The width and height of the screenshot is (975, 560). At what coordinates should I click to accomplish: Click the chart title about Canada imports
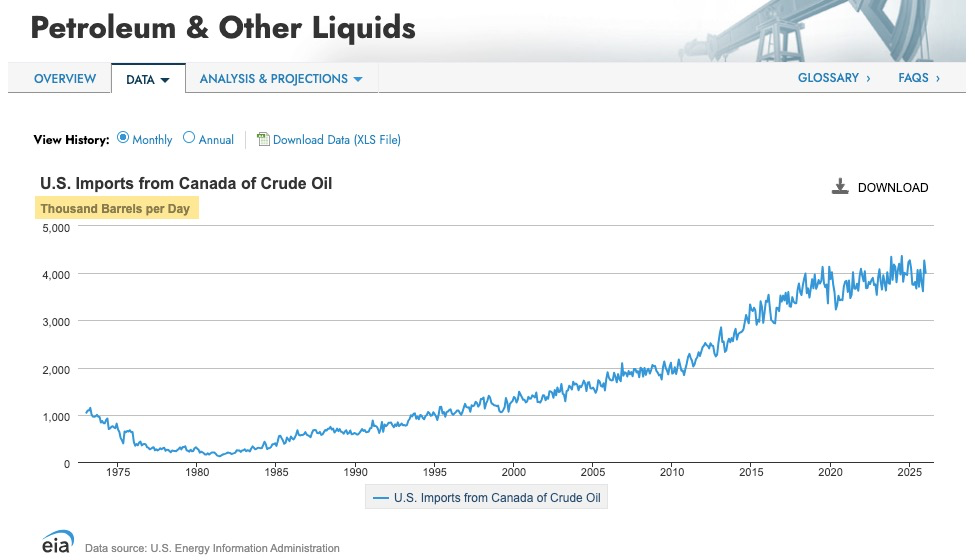(x=186, y=183)
